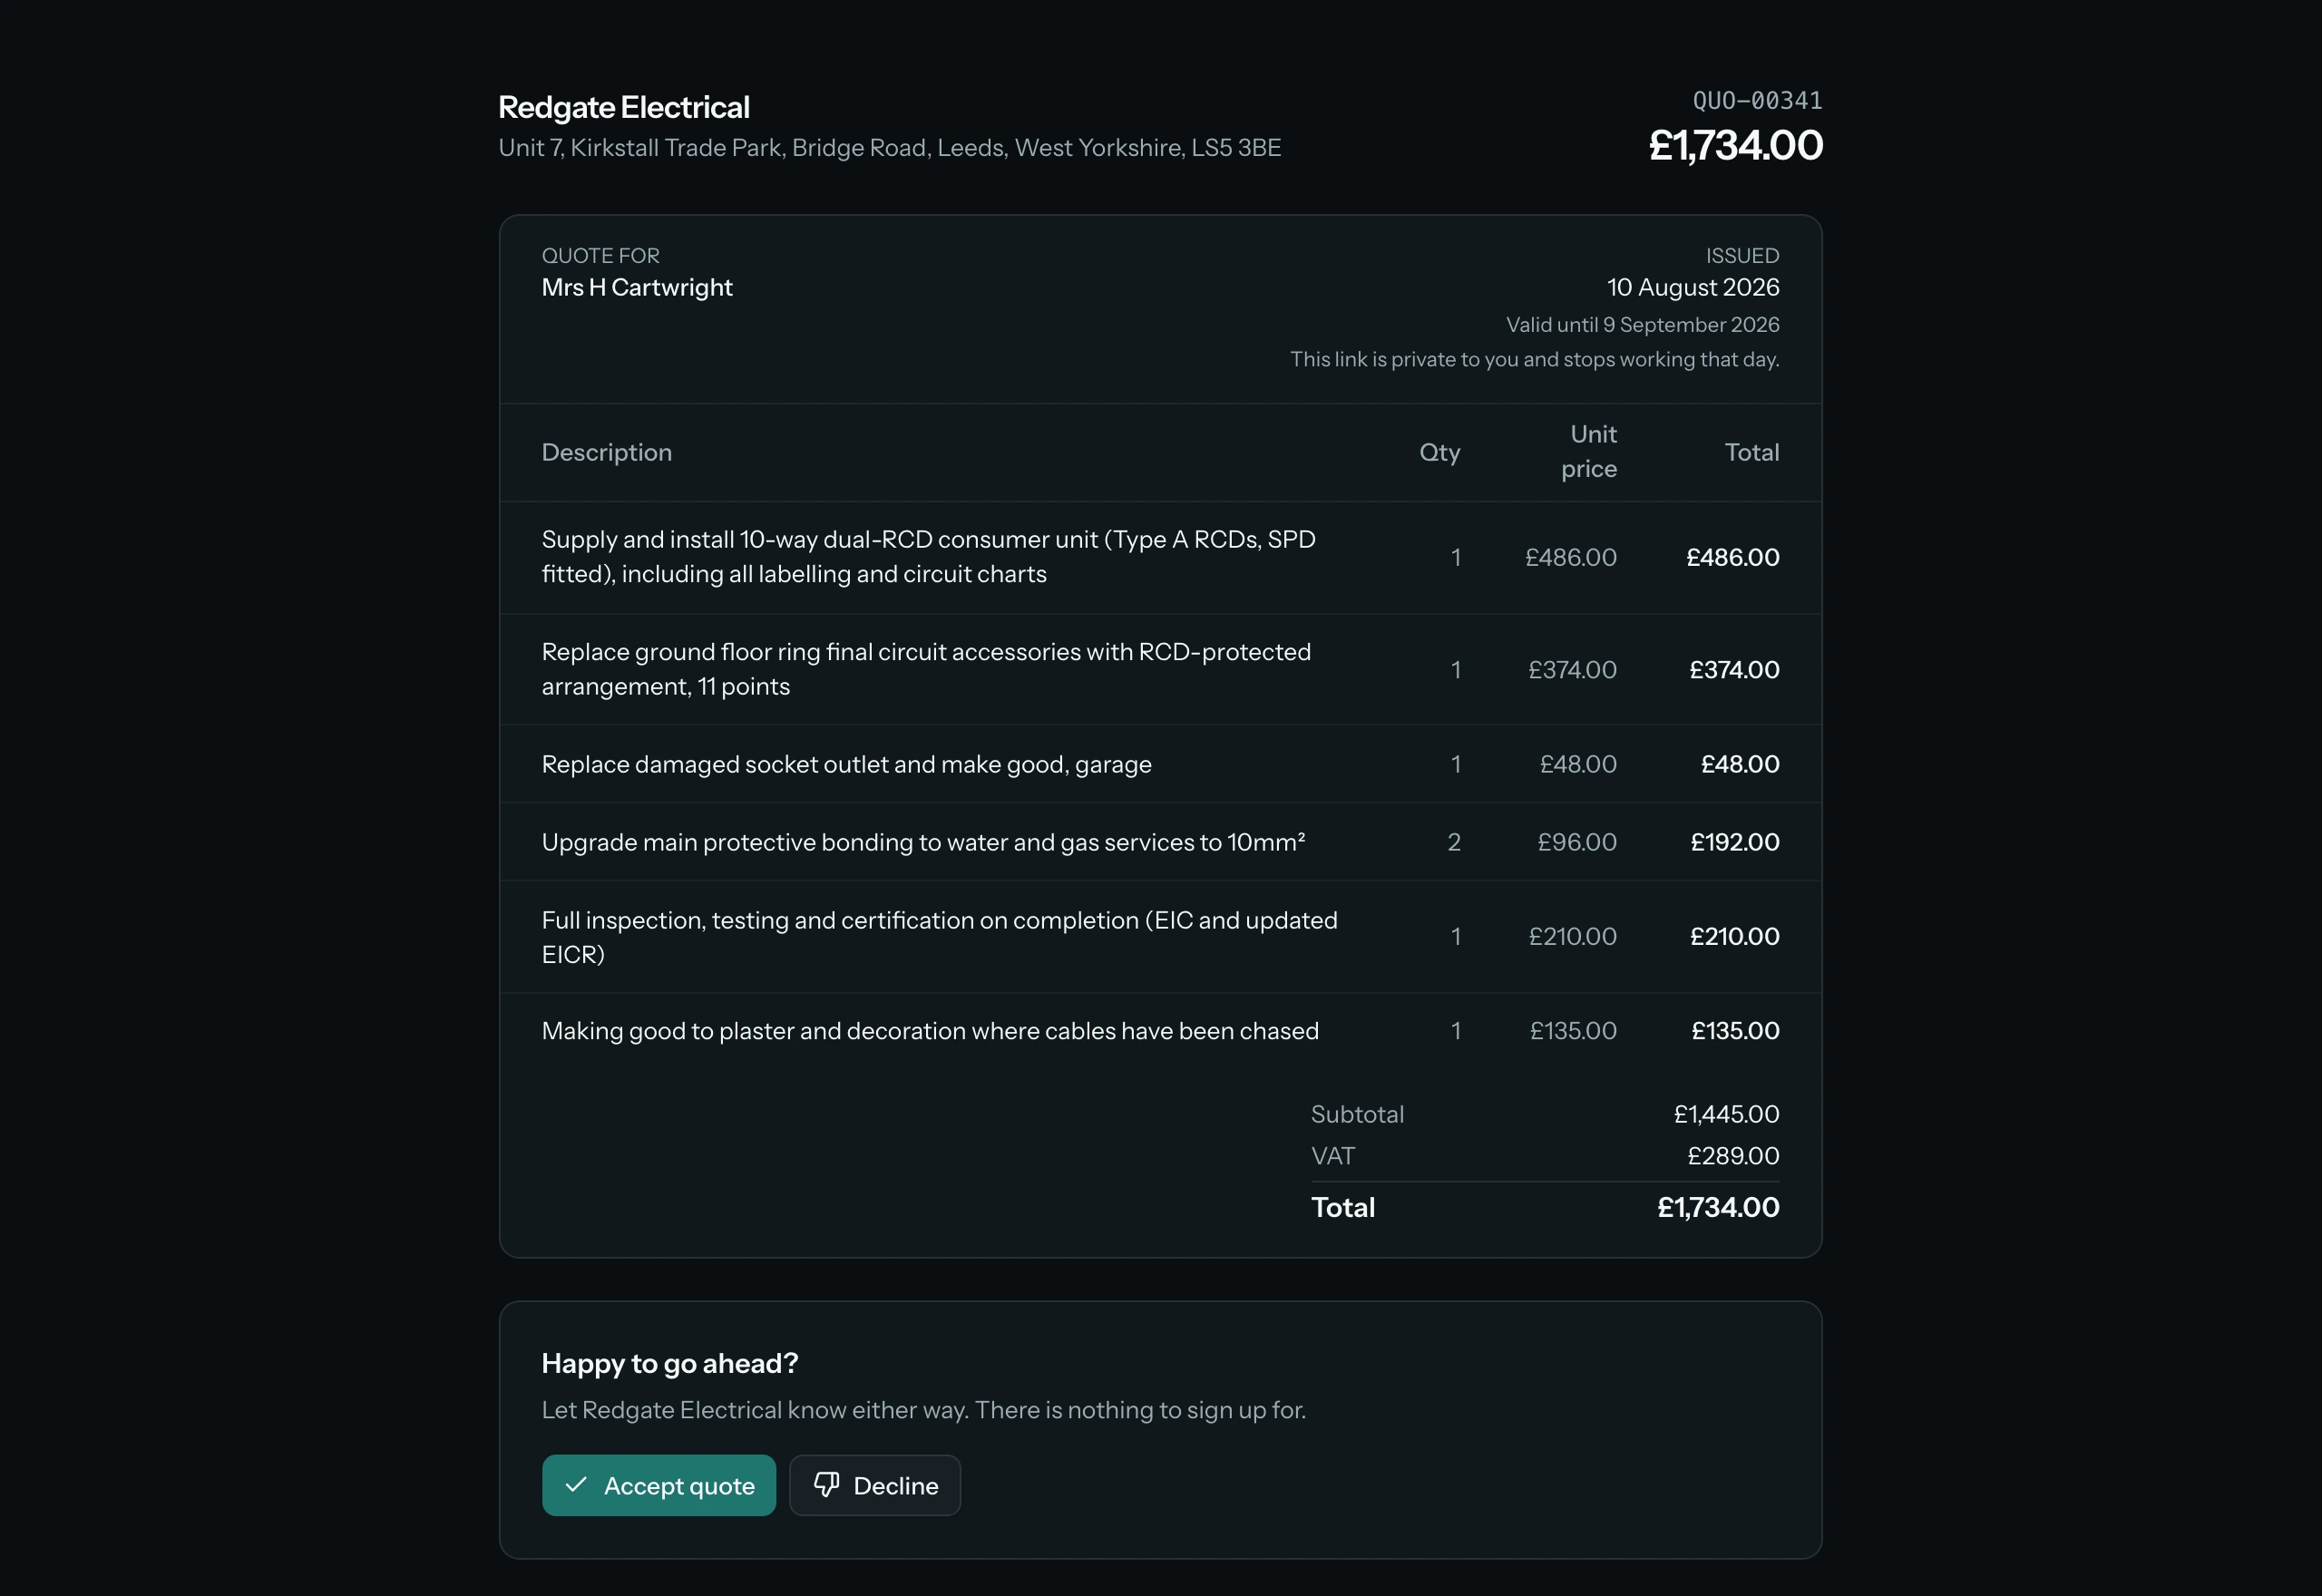Click the main protective bonding upgrade row

pos(1160,842)
